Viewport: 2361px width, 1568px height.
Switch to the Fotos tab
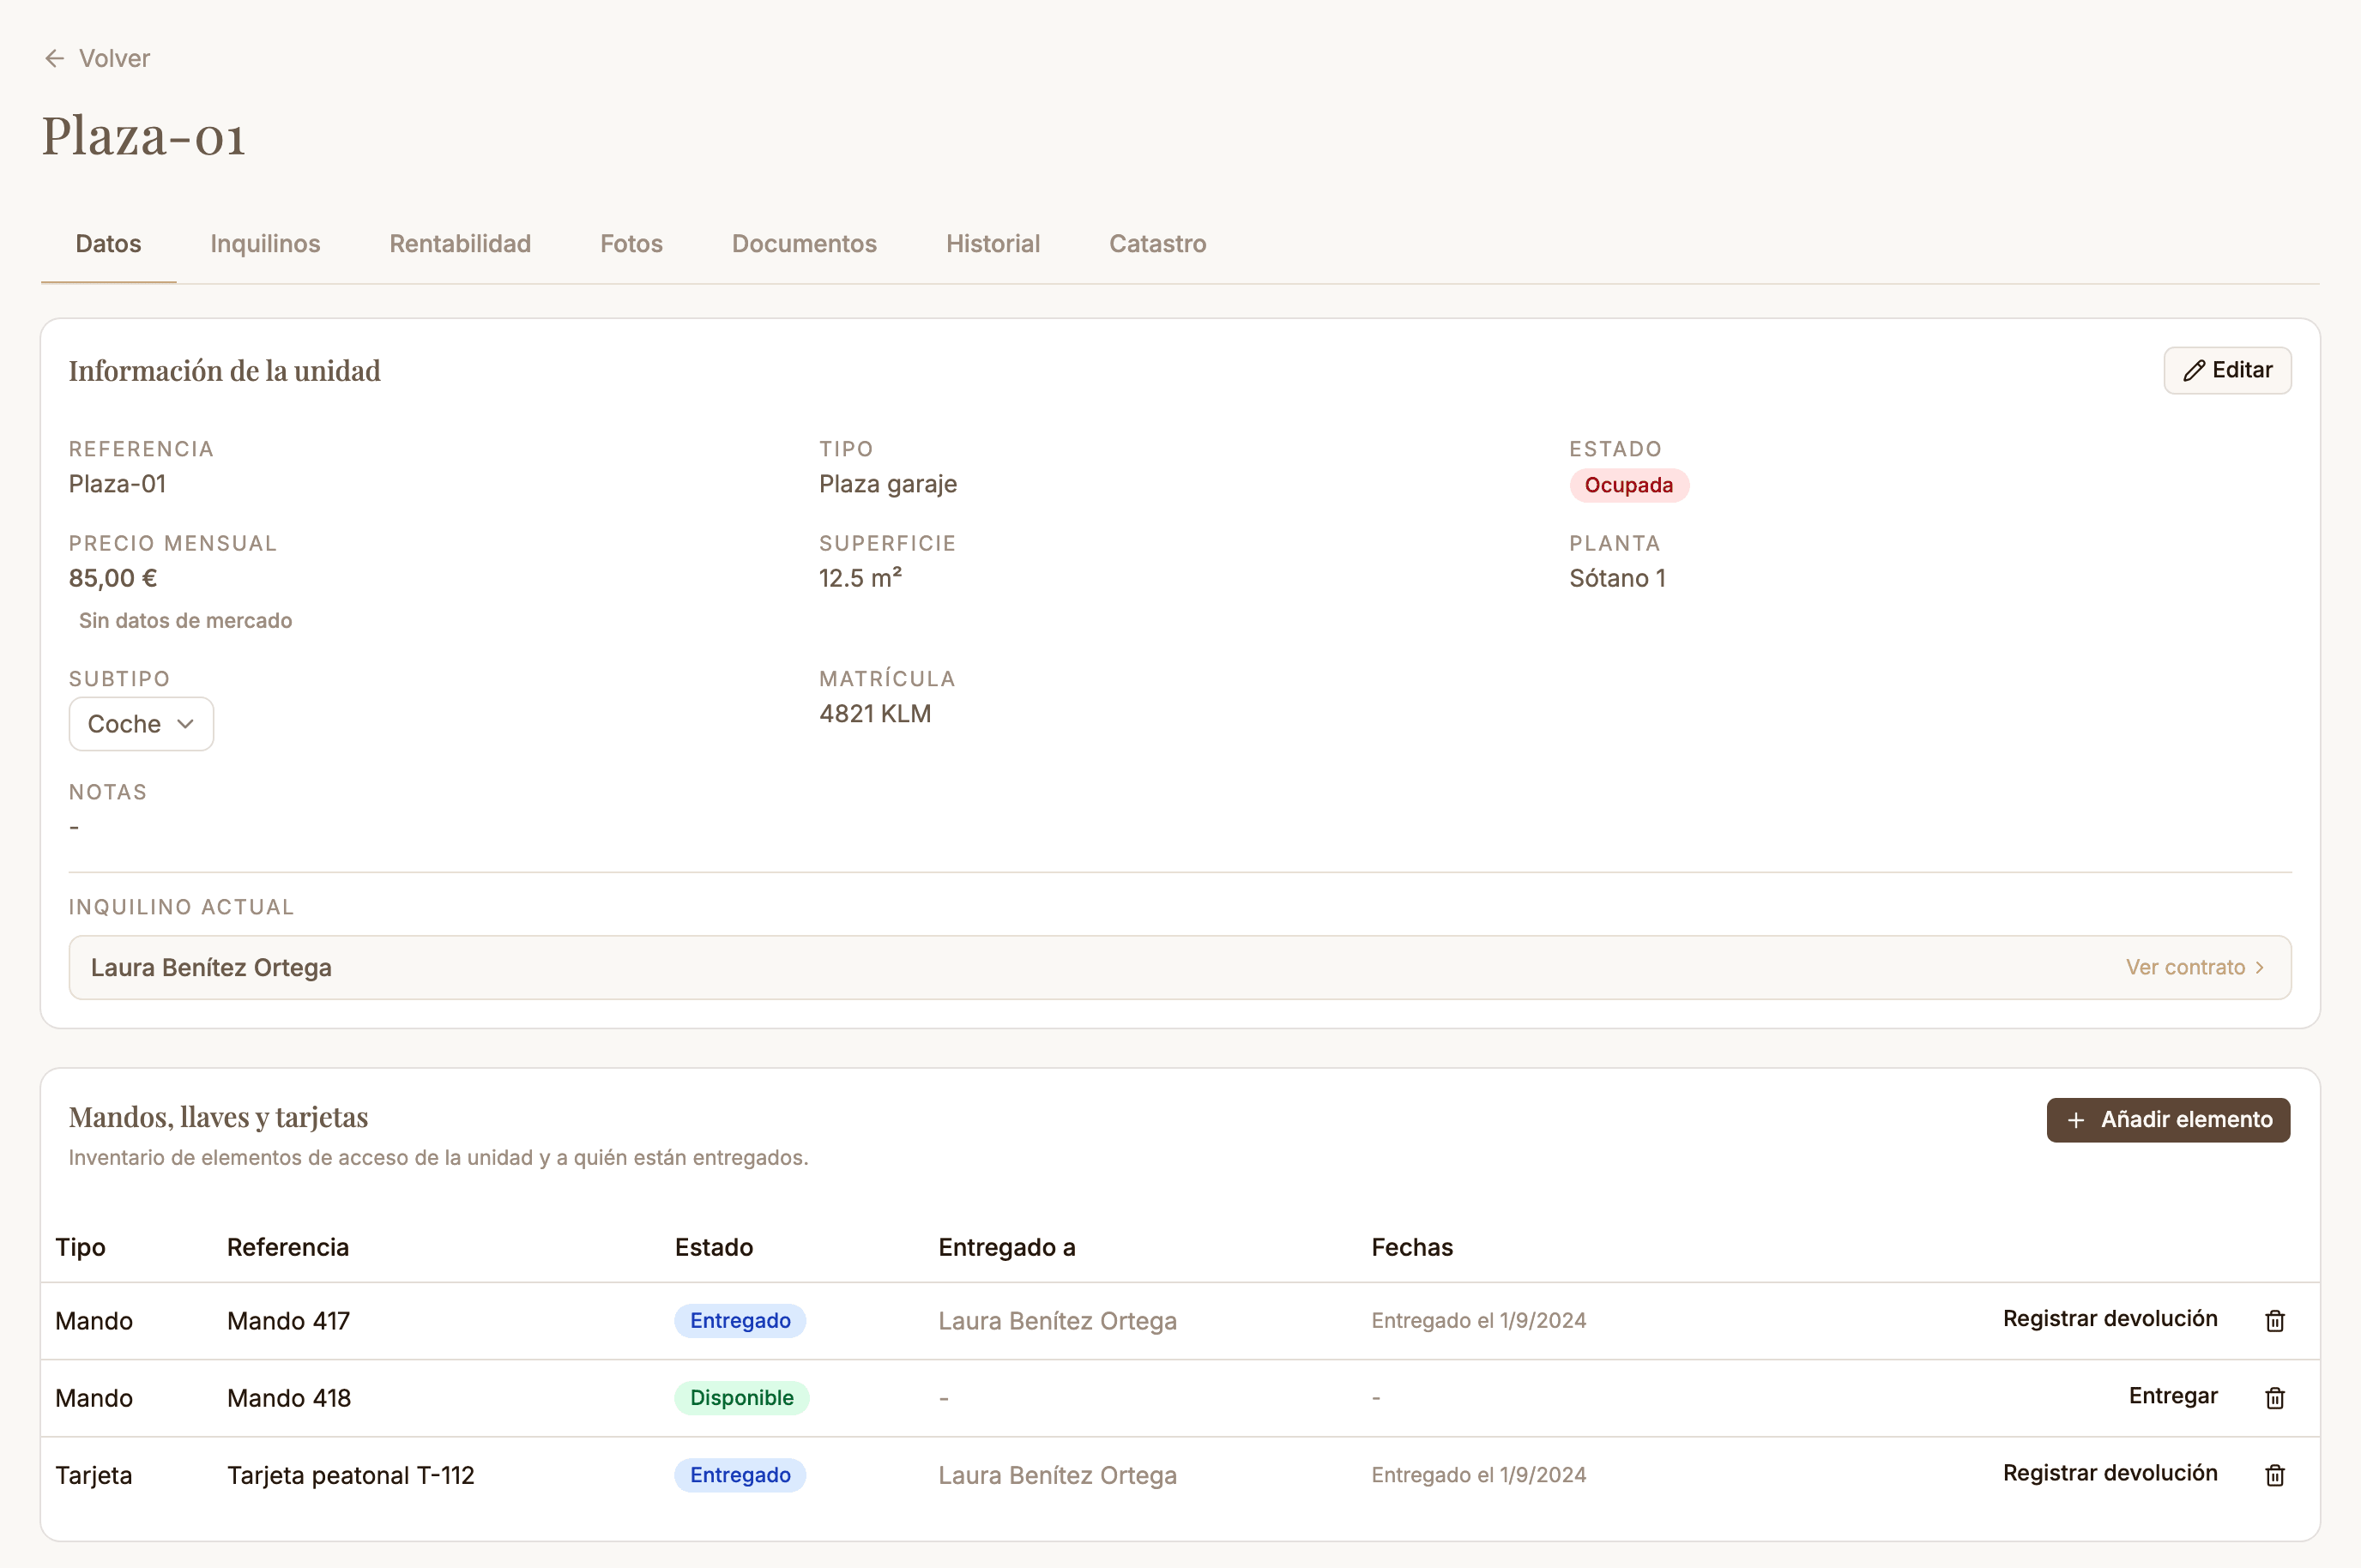coord(631,243)
